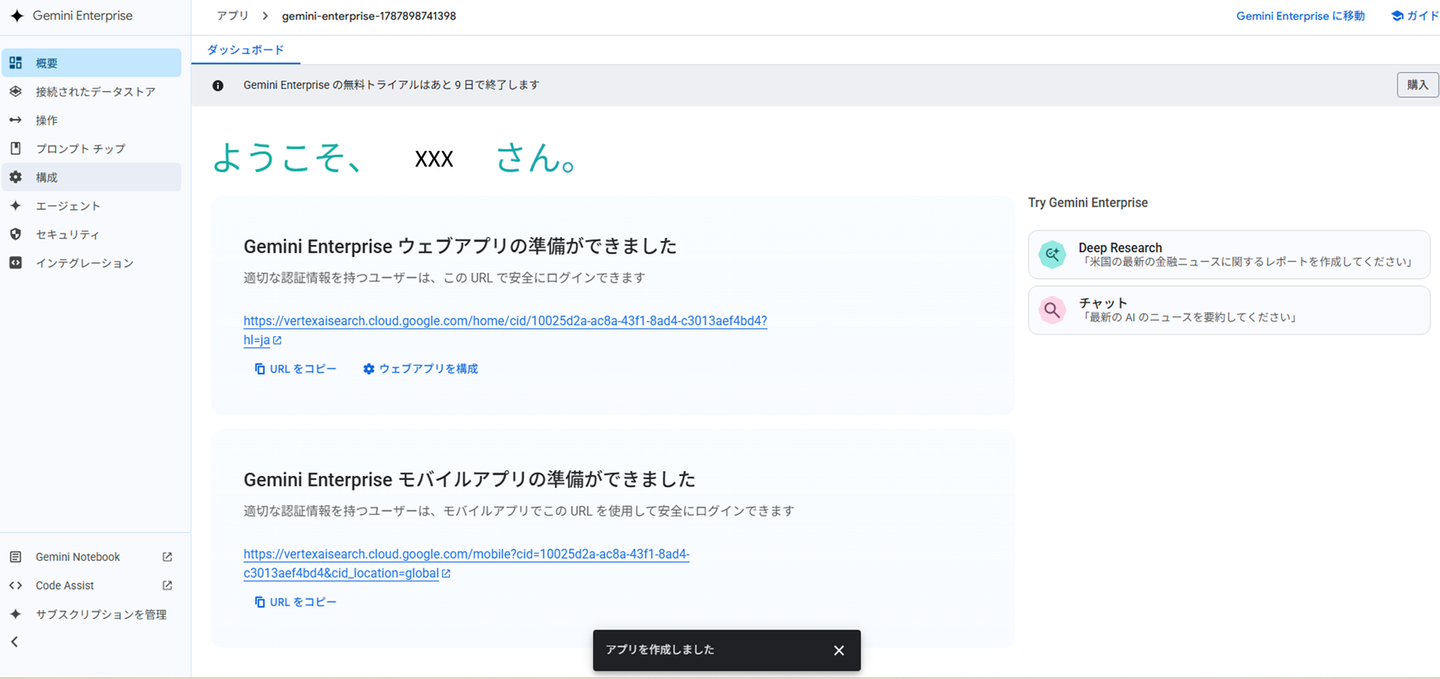
Task: Click the 操作 arrows icon in sidebar
Action: point(15,120)
